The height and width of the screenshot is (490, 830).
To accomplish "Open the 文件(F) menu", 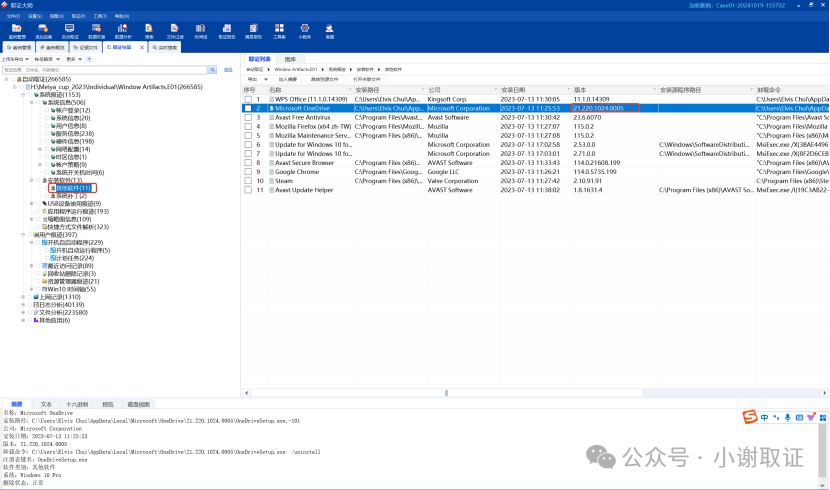I will [x=13, y=16].
